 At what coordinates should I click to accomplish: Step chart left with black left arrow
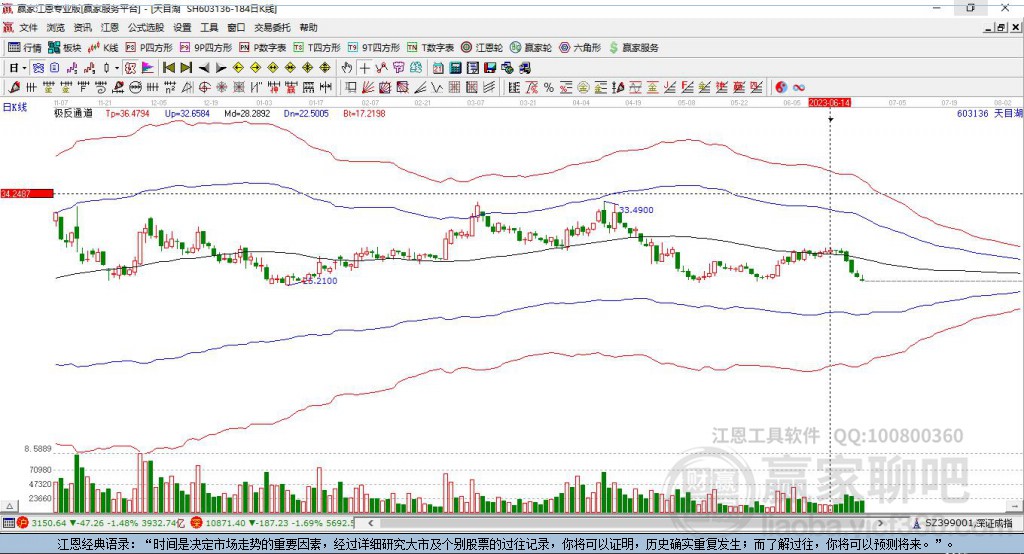tap(204, 68)
